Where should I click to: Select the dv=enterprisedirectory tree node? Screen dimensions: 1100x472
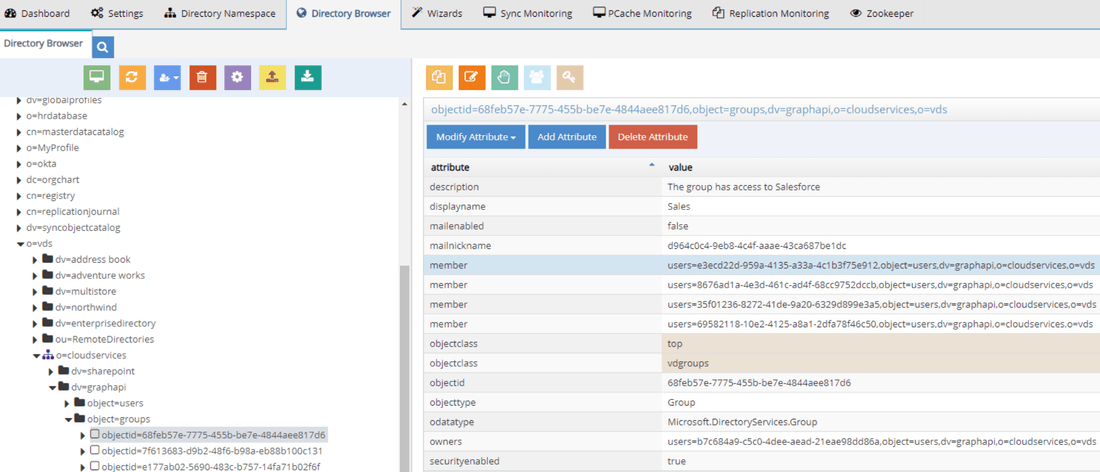(105, 323)
